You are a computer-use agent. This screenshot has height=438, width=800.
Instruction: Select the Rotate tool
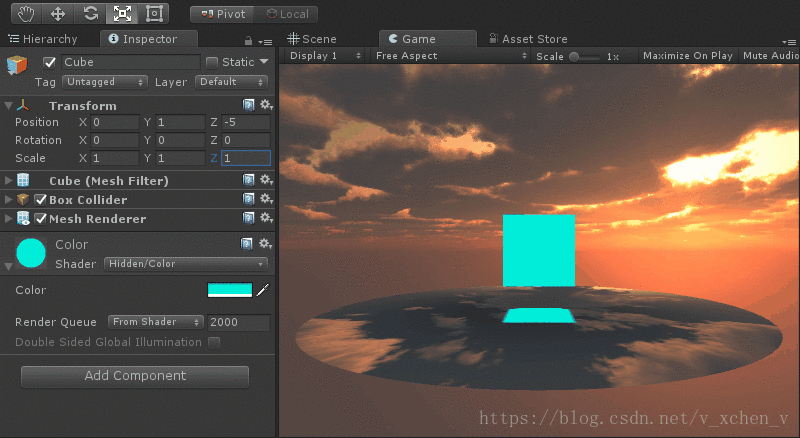coord(90,14)
